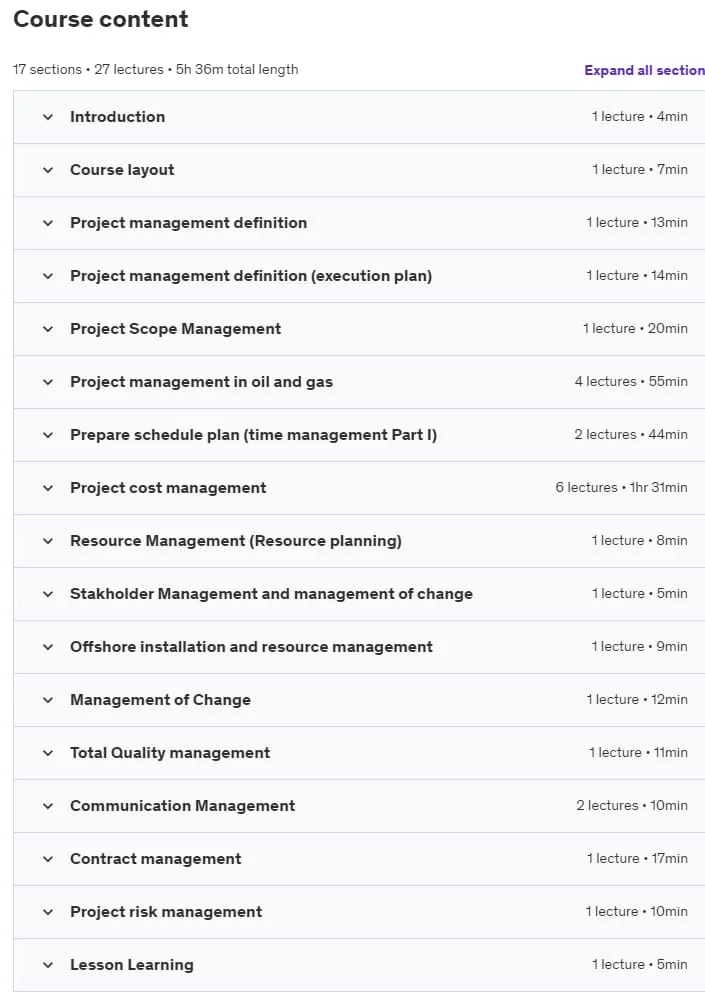Click Expand all sections link

coord(644,70)
